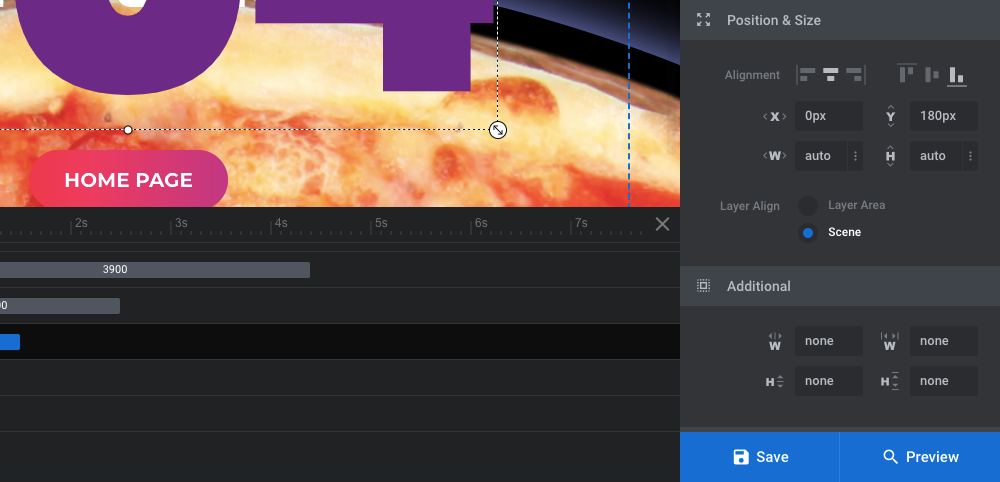Click the Additional section icon
1000x482 pixels.
click(703, 286)
